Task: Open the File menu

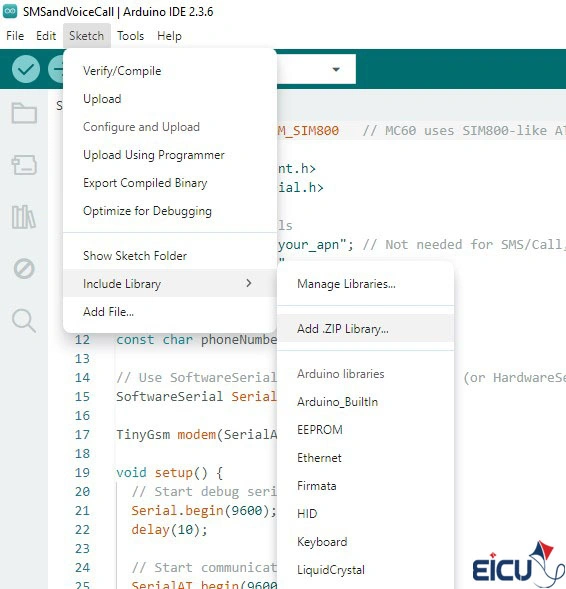Action: click(x=15, y=36)
